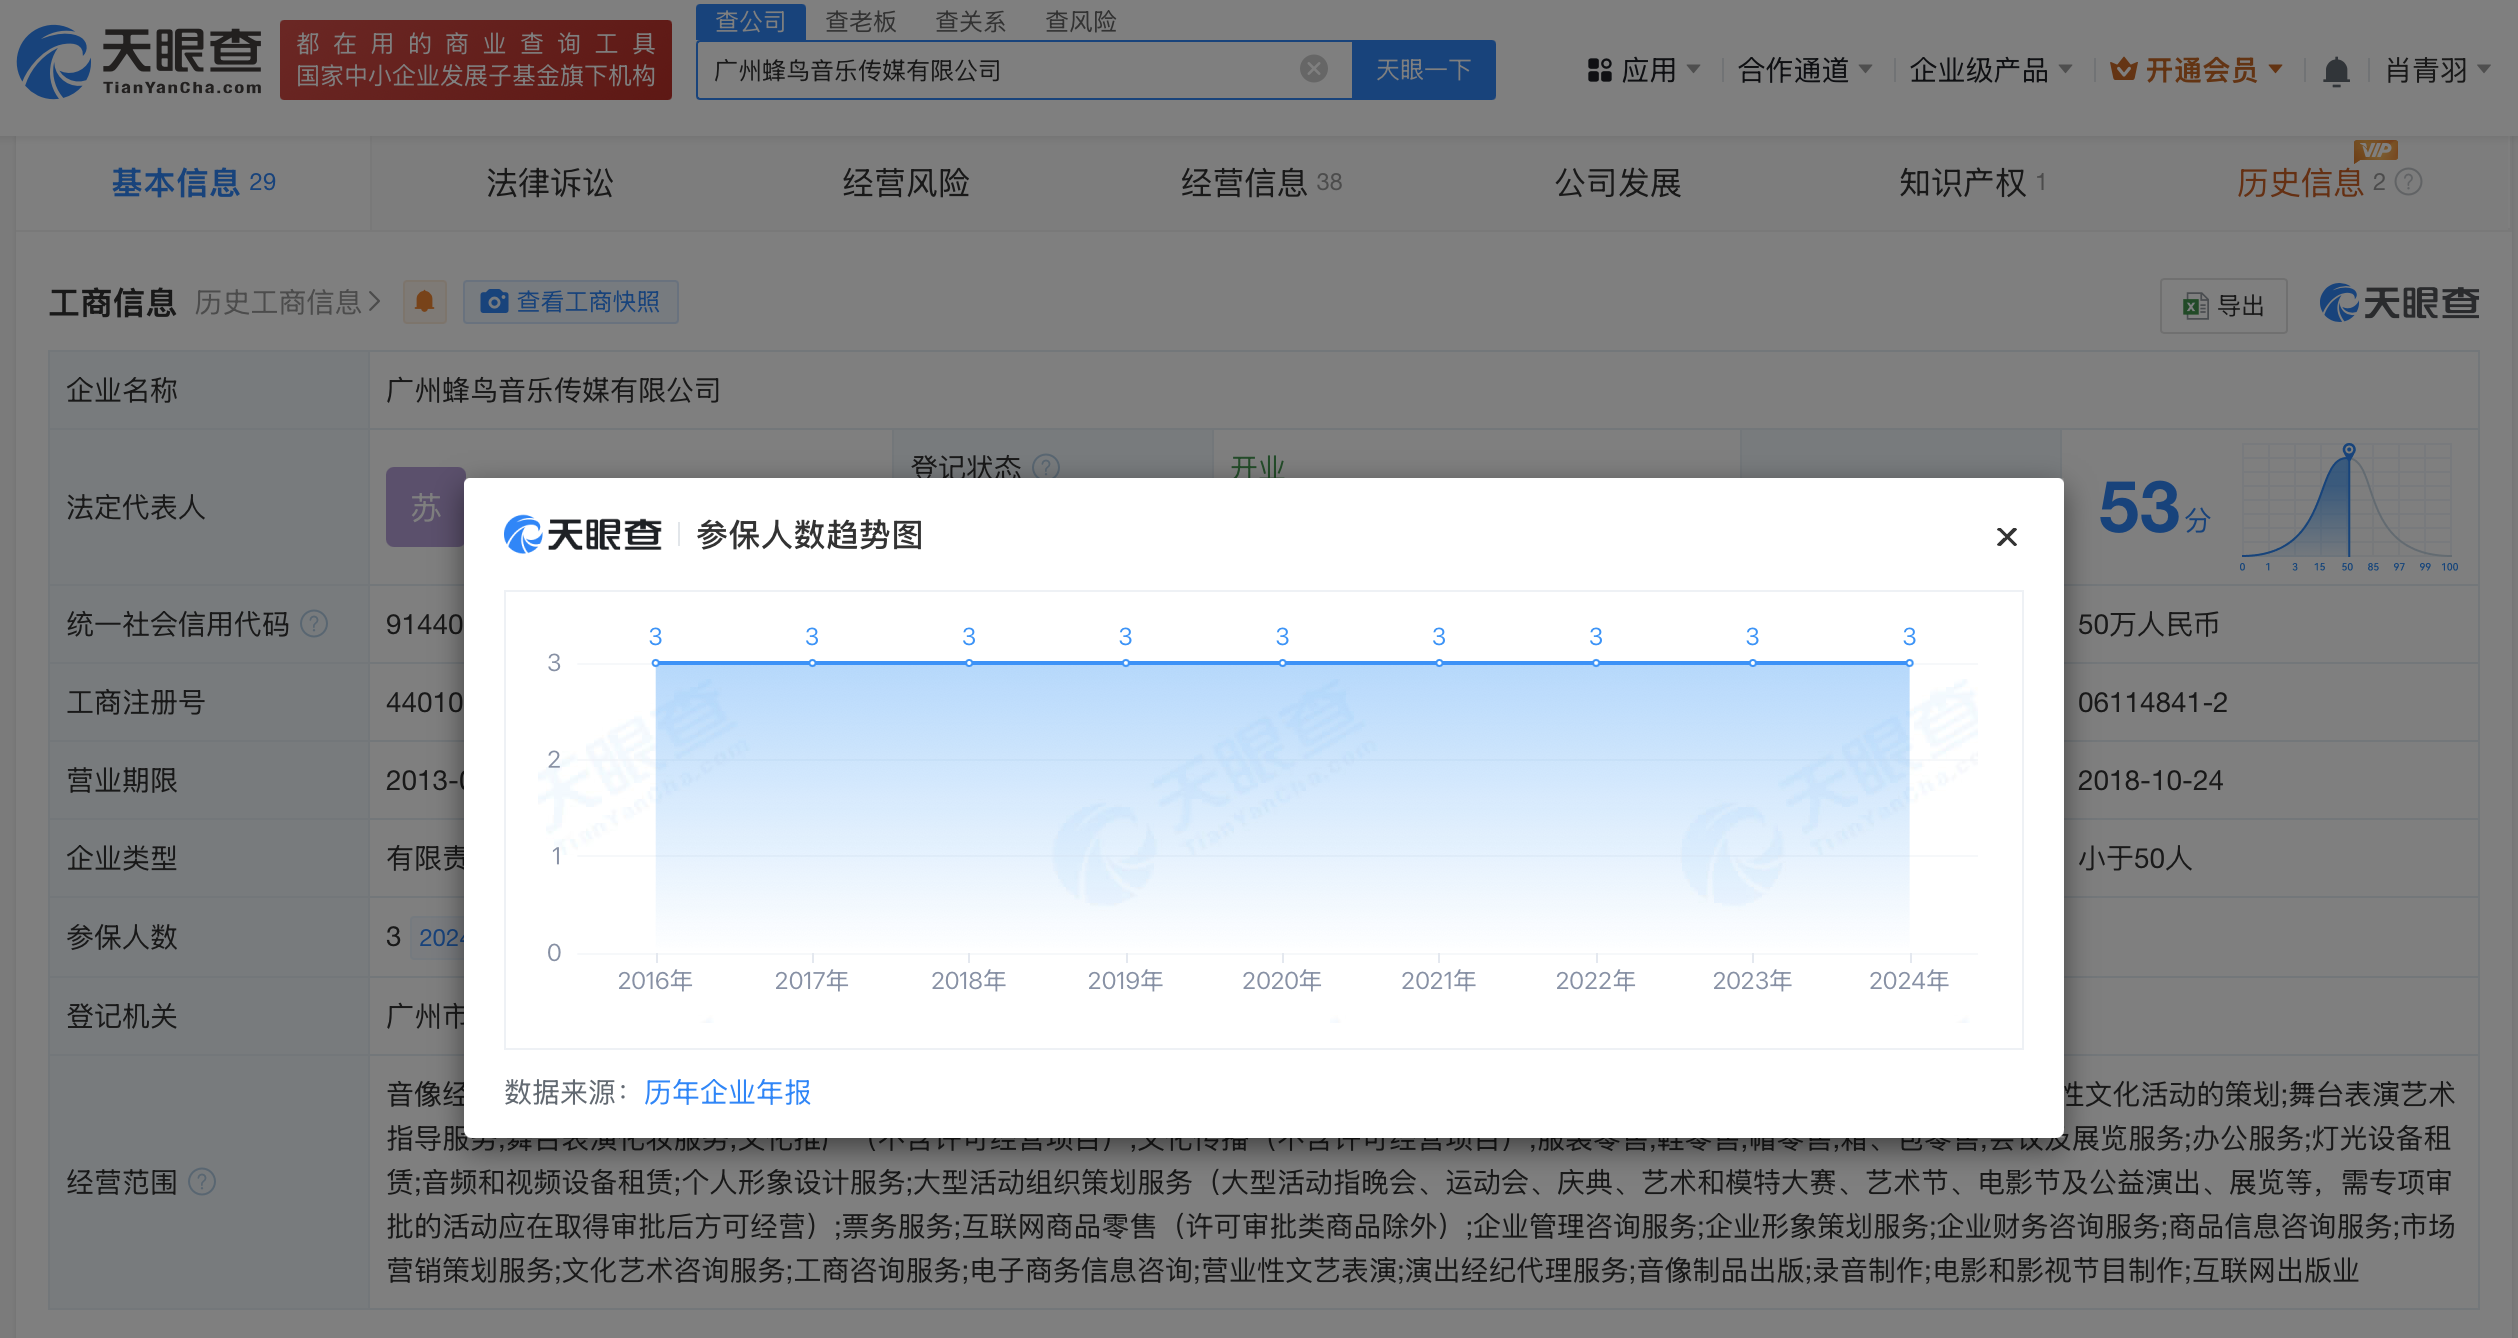This screenshot has width=2518, height=1338.
Task: Select the 公司发展 tab
Action: click(x=1618, y=183)
